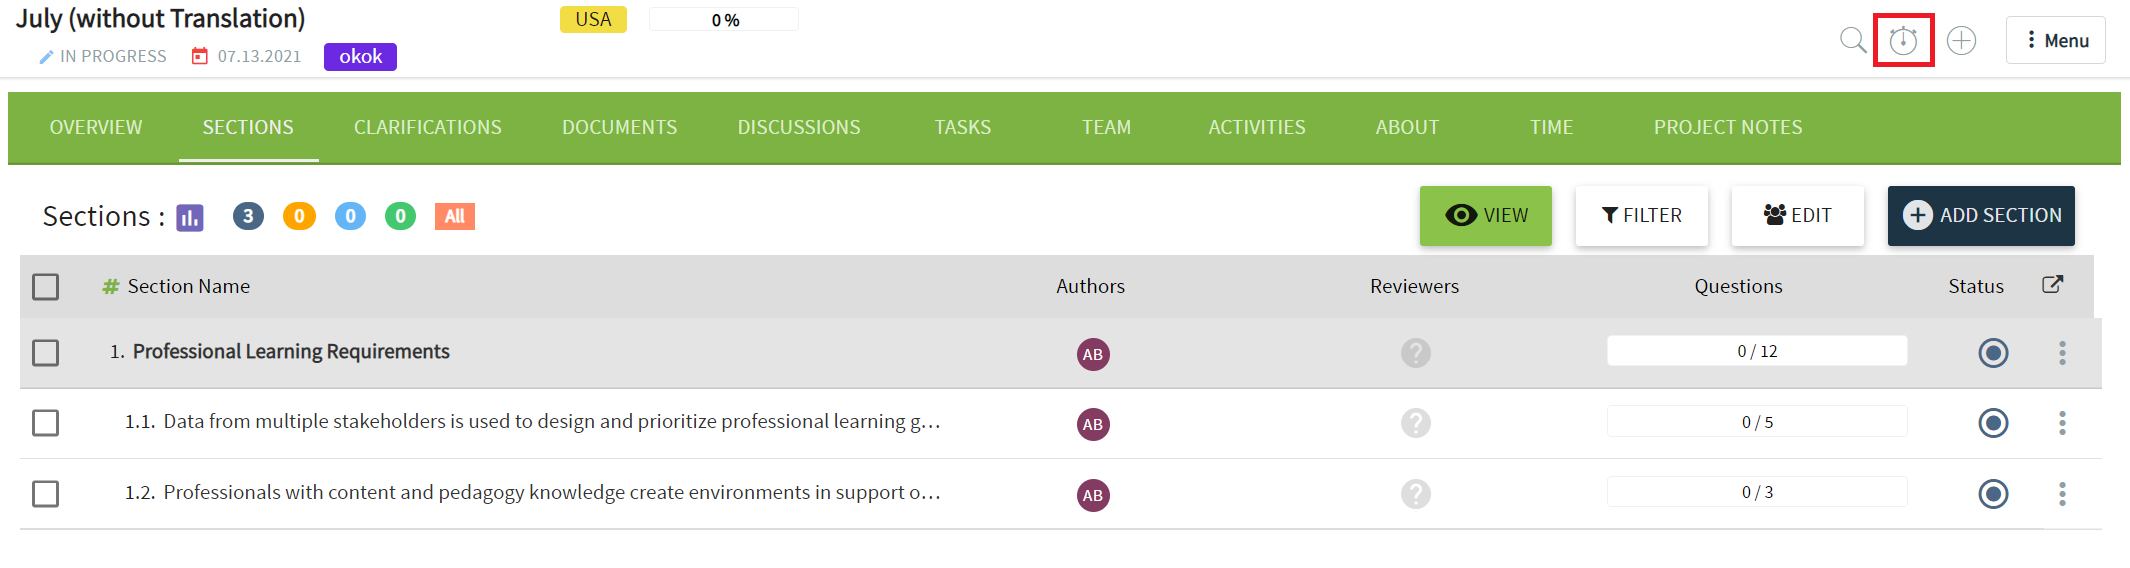Click reviewer question mark for Professional Learning Requirements
Screen dimensions: 2130x568
(1416, 353)
